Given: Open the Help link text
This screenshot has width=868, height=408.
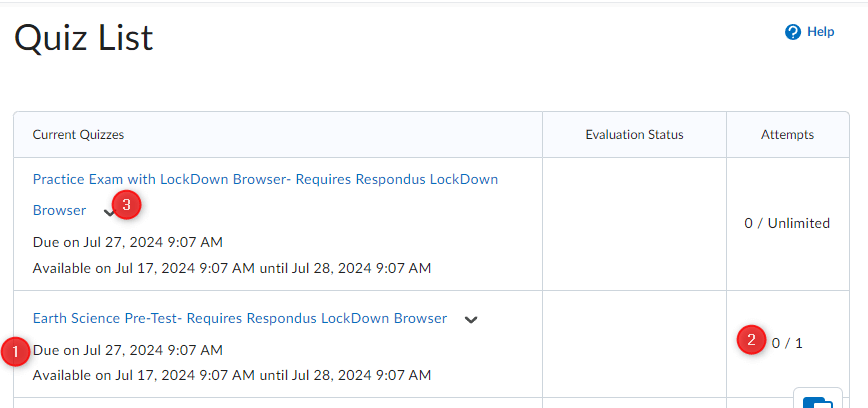Looking at the screenshot, I should [820, 32].
